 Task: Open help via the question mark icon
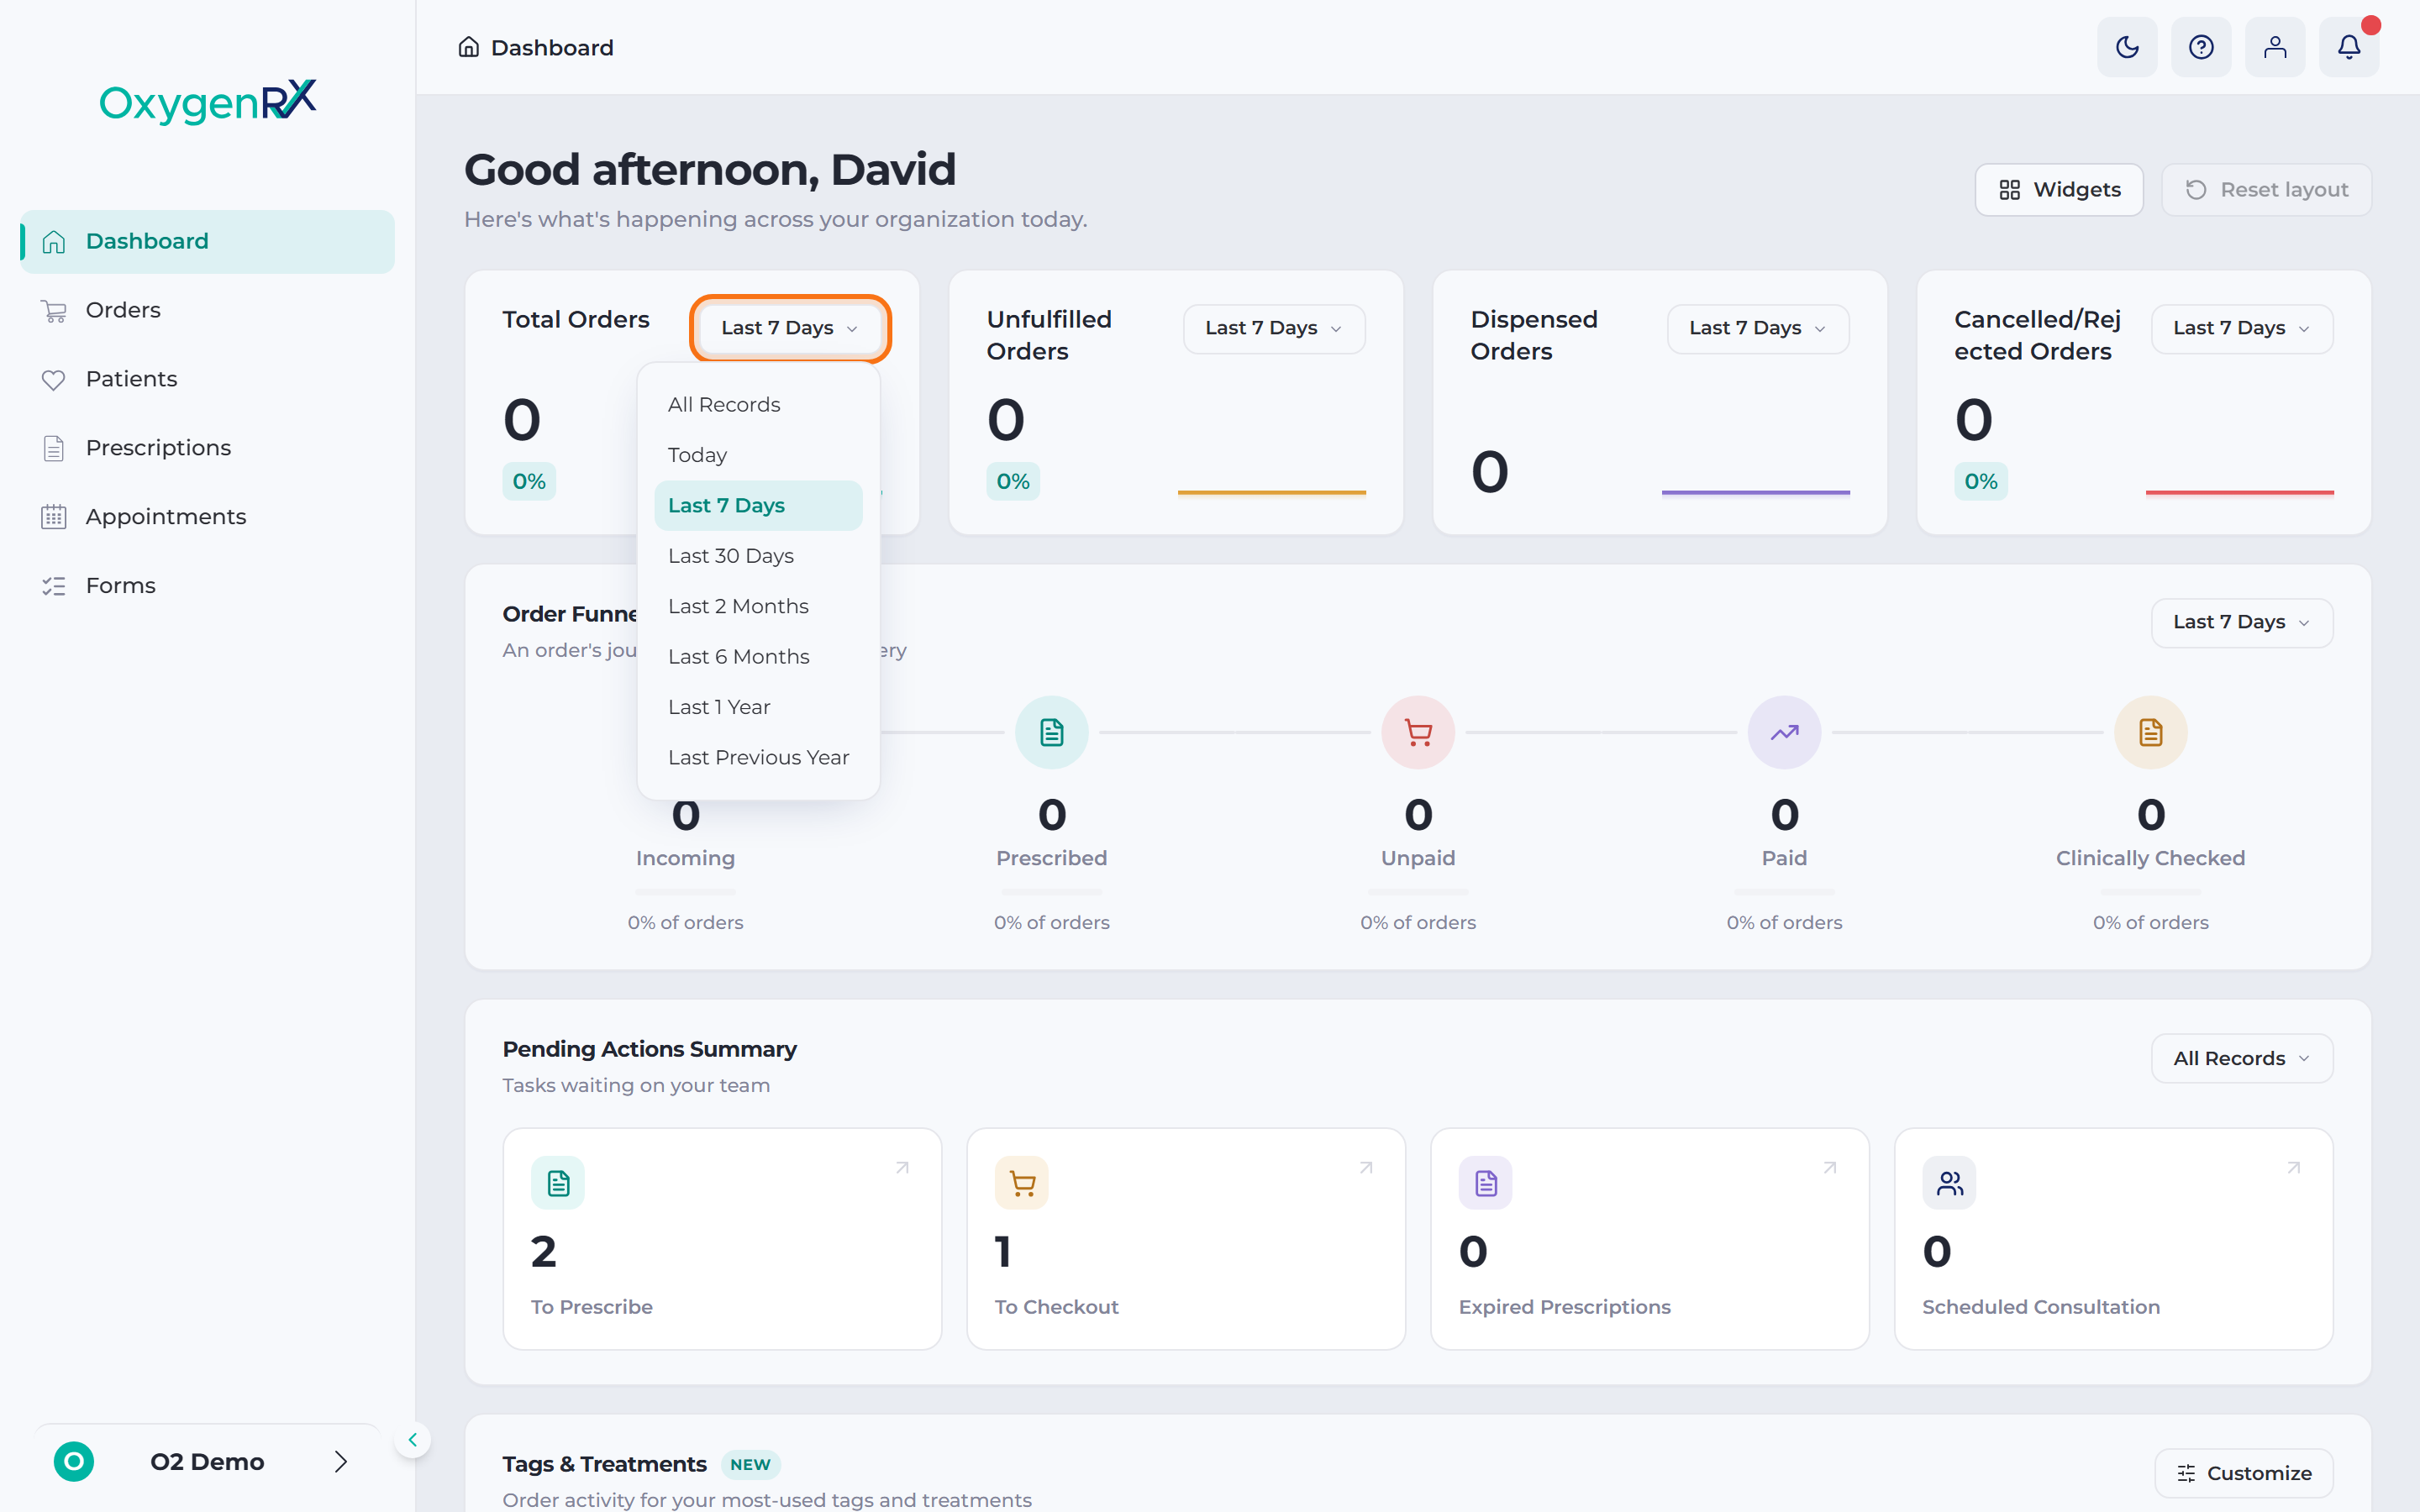pos(2201,47)
